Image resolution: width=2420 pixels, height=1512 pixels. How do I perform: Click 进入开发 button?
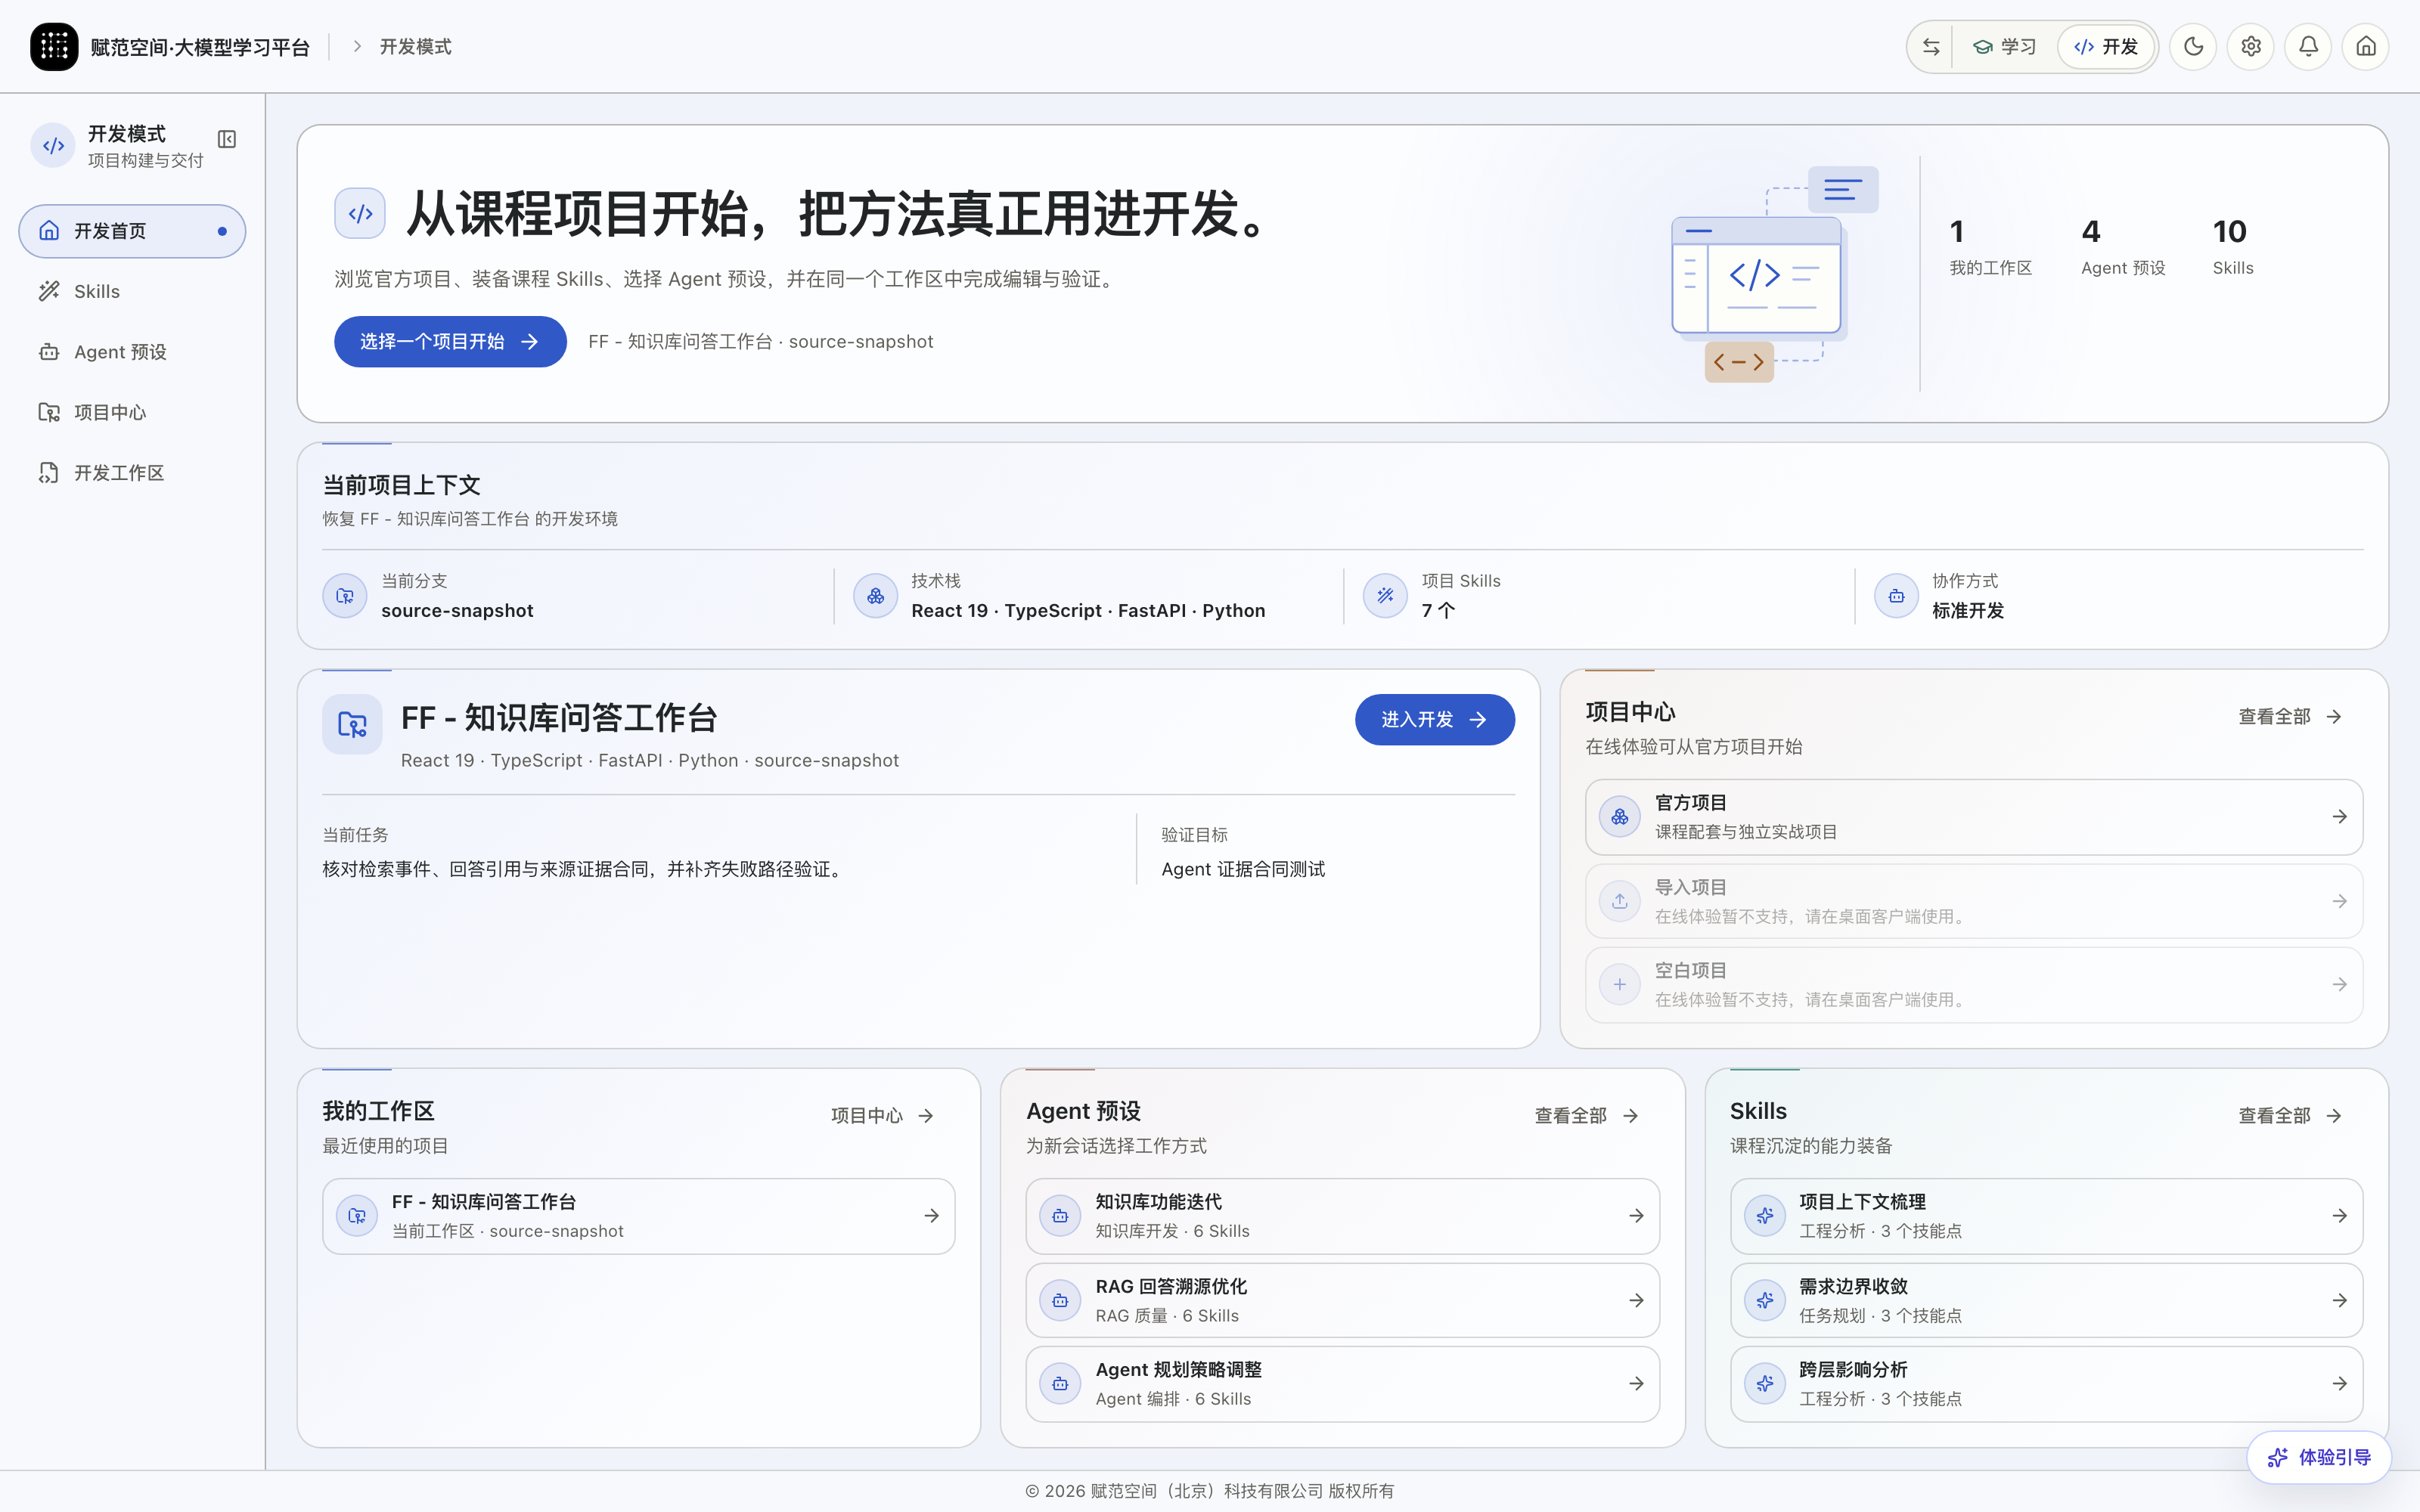coord(1434,720)
